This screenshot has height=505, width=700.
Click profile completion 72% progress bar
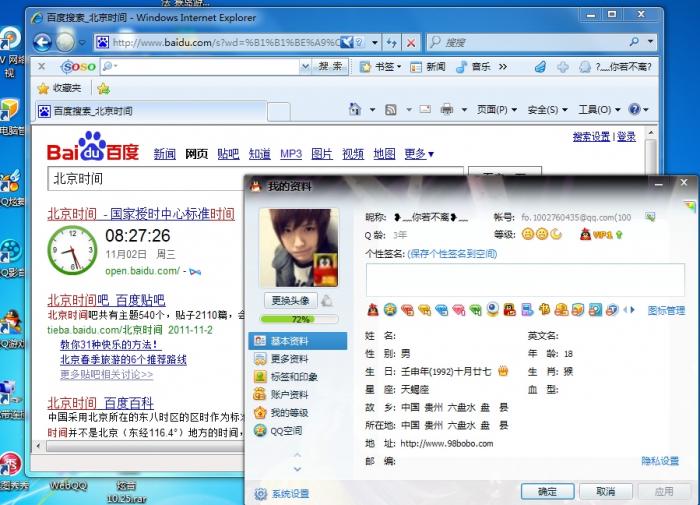299,319
